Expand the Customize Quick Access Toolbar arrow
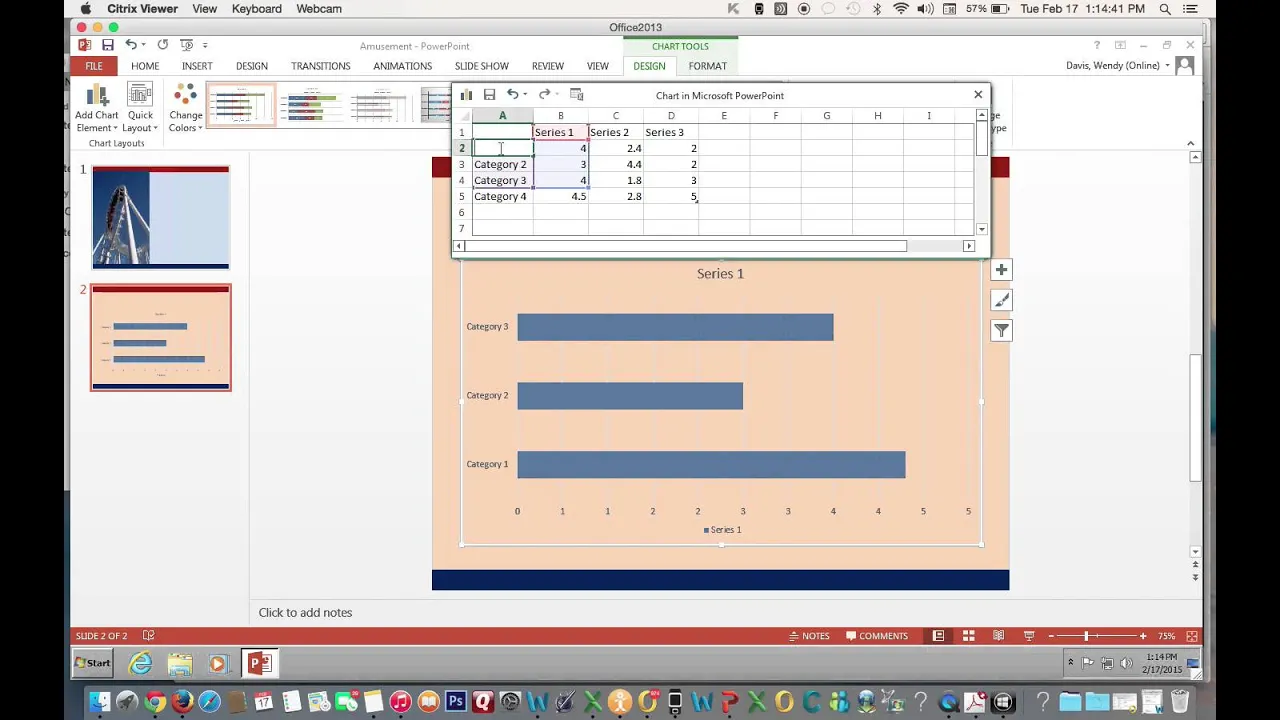Viewport: 1280px width, 720px height. [205, 45]
